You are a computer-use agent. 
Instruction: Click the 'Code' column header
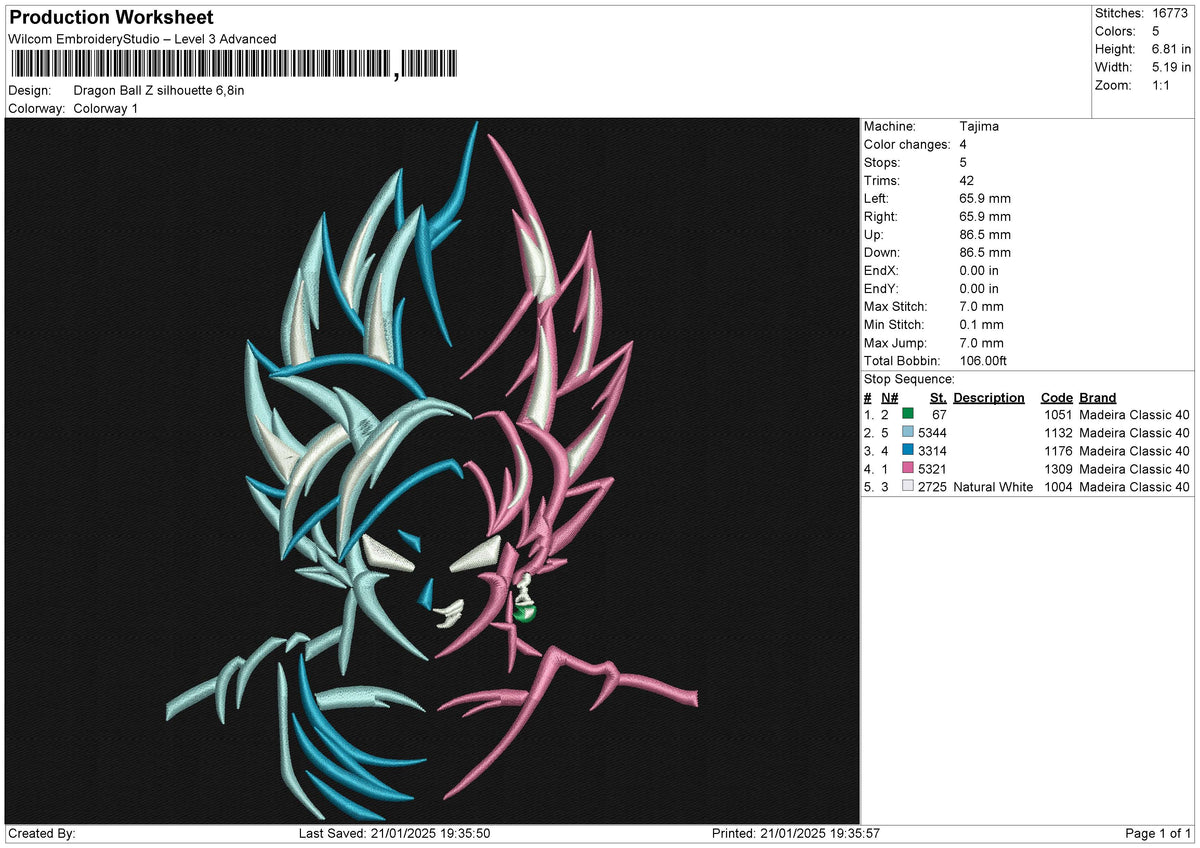[x=1057, y=397]
